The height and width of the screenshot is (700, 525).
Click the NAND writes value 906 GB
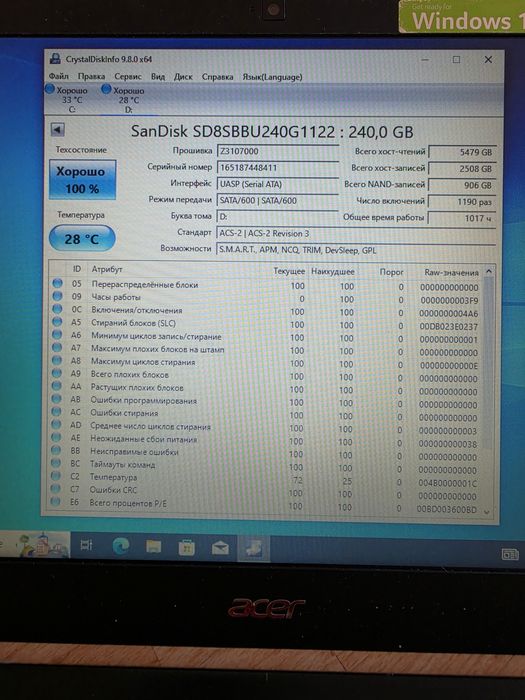(462, 185)
